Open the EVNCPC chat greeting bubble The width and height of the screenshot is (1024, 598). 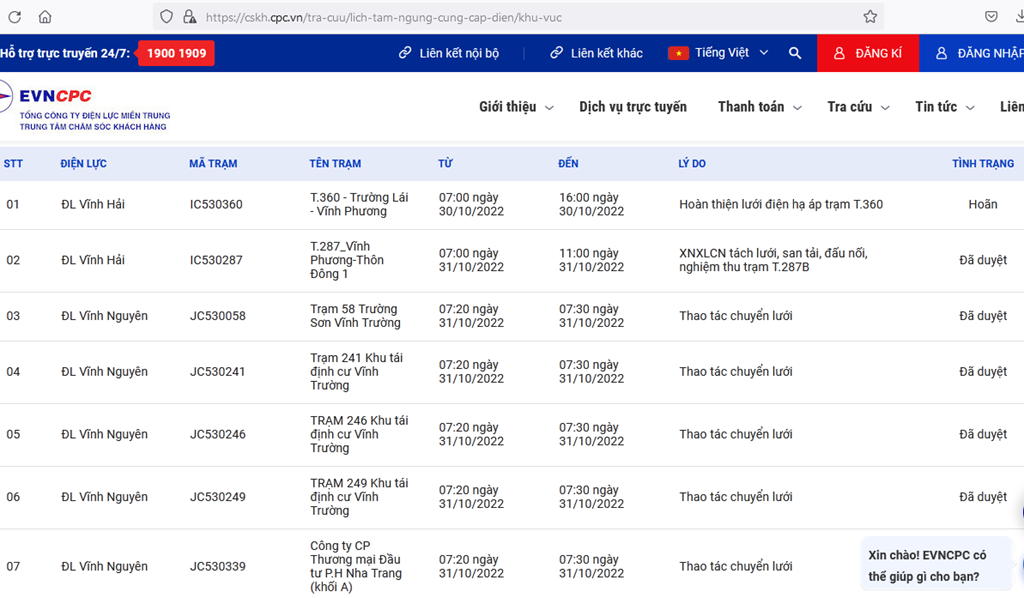pos(935,565)
